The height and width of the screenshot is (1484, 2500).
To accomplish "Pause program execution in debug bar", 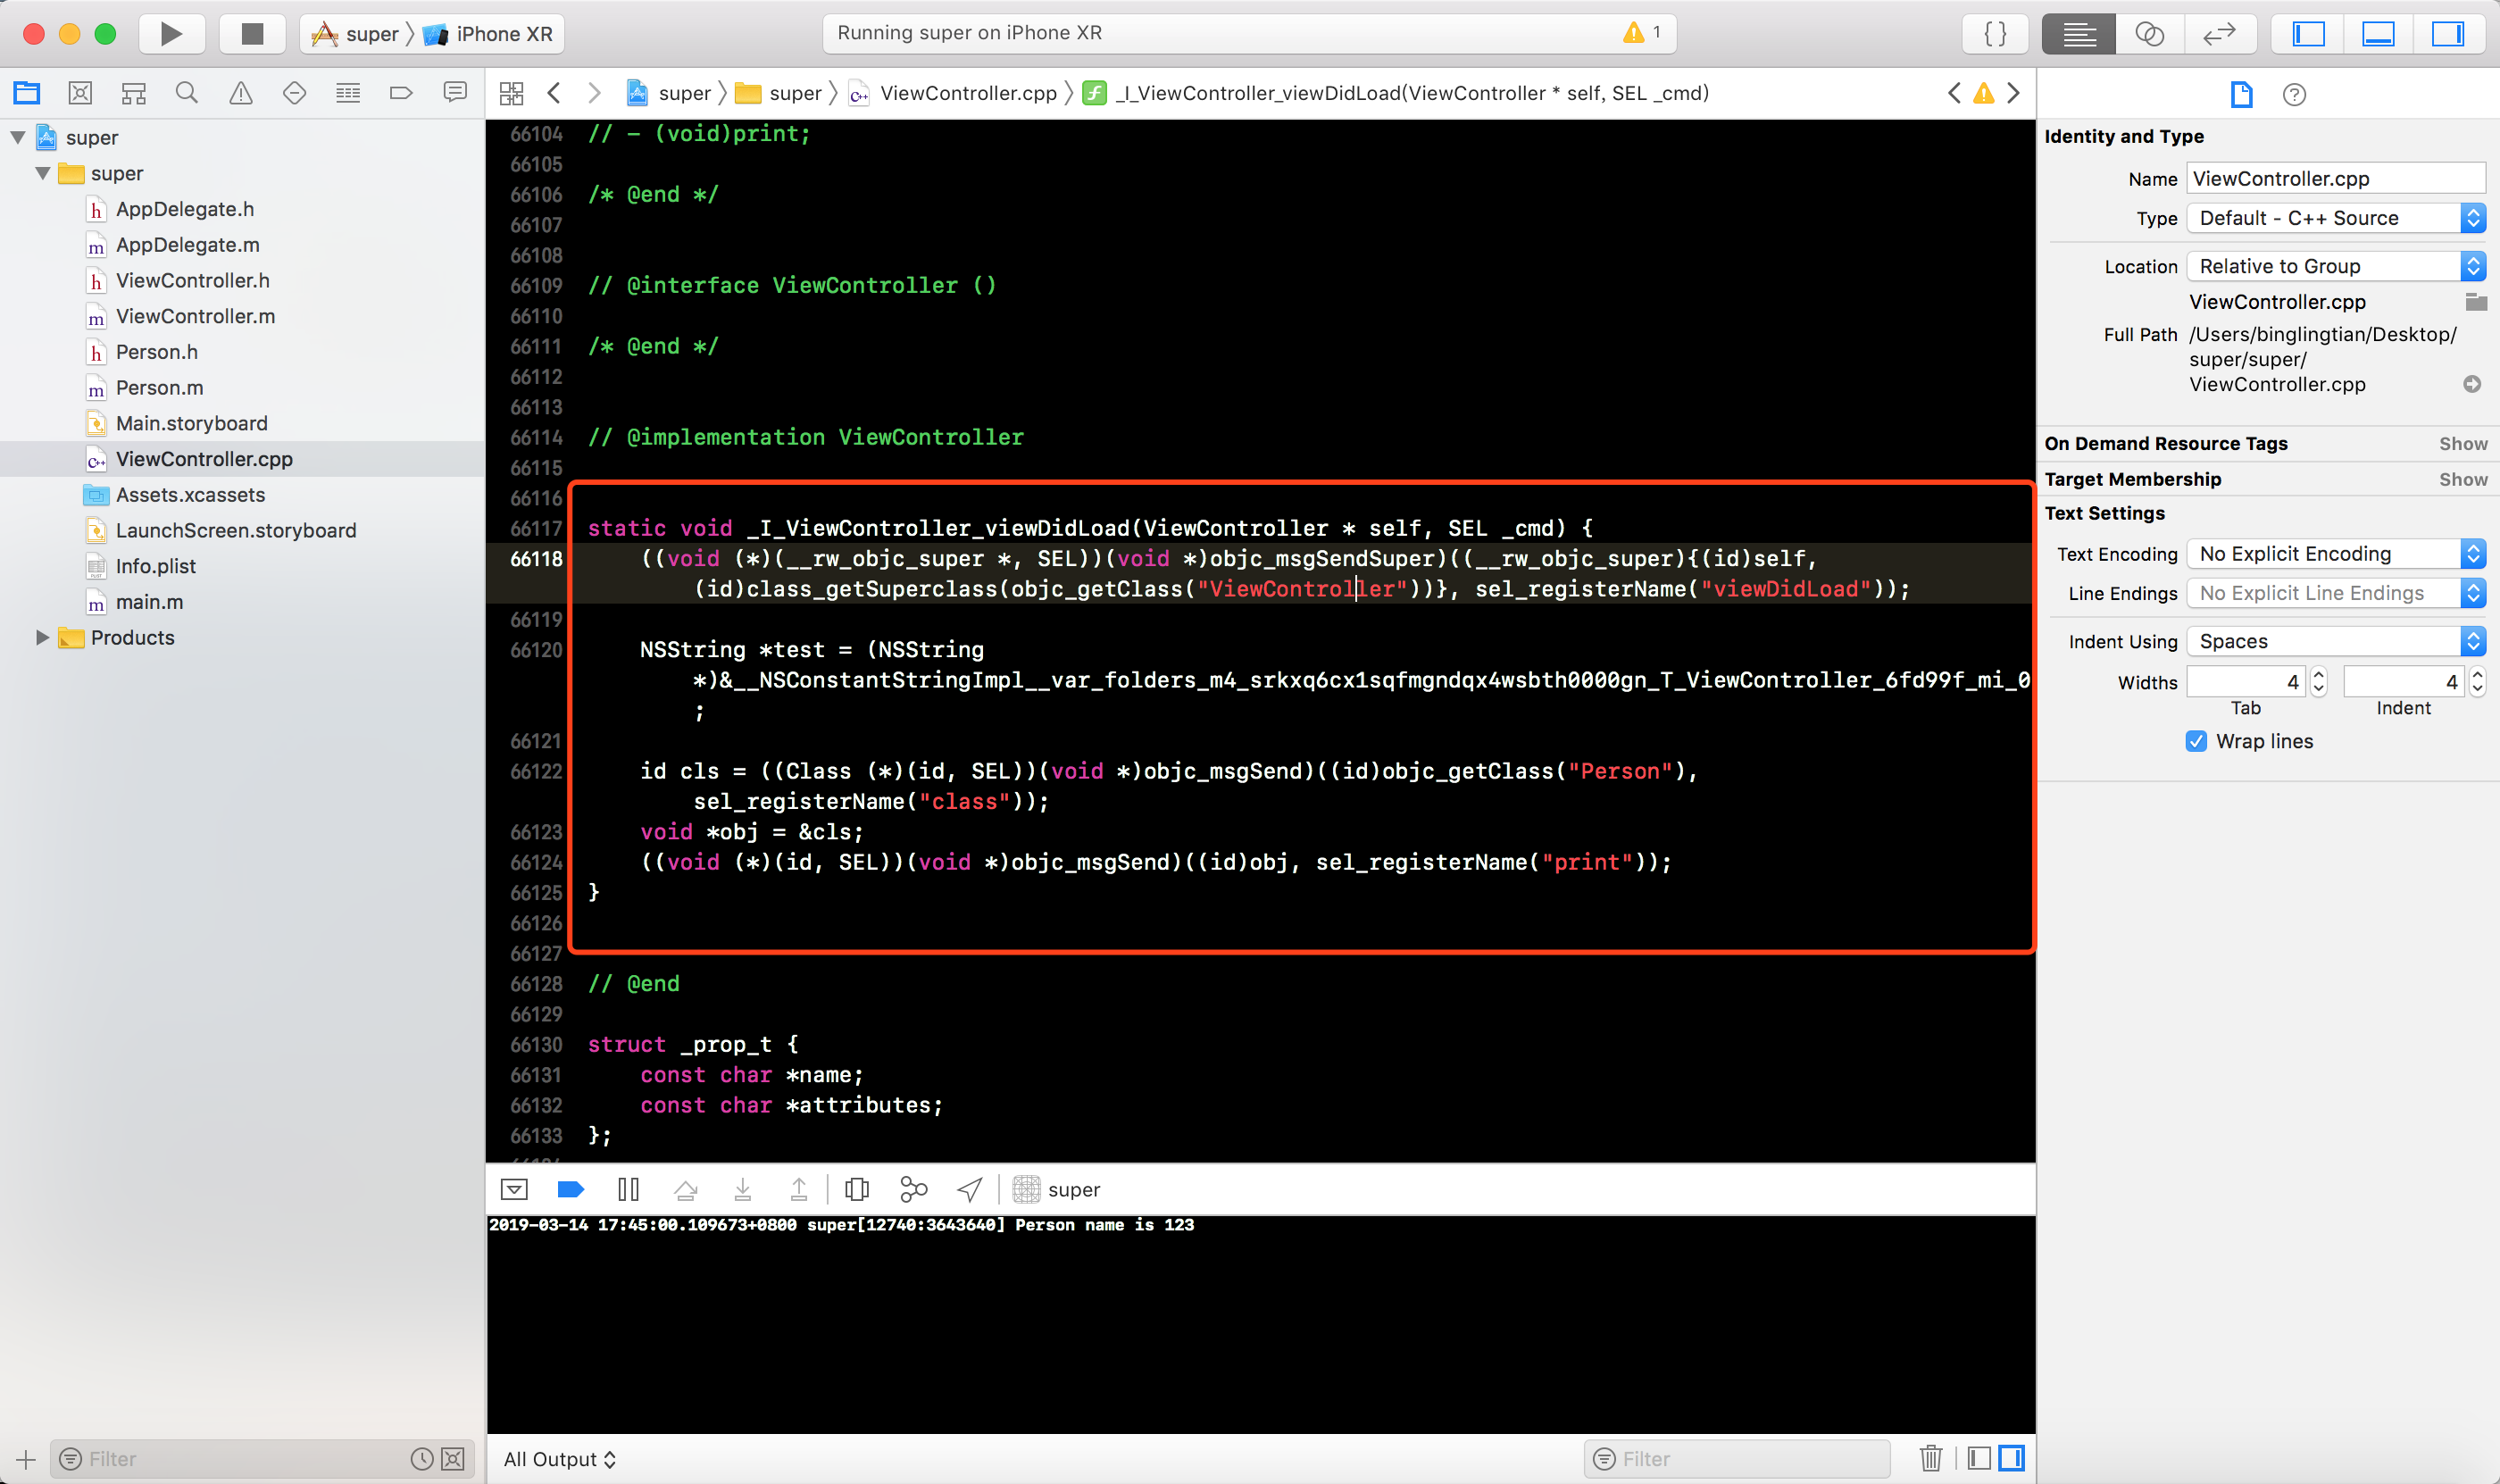I will pos(628,1189).
